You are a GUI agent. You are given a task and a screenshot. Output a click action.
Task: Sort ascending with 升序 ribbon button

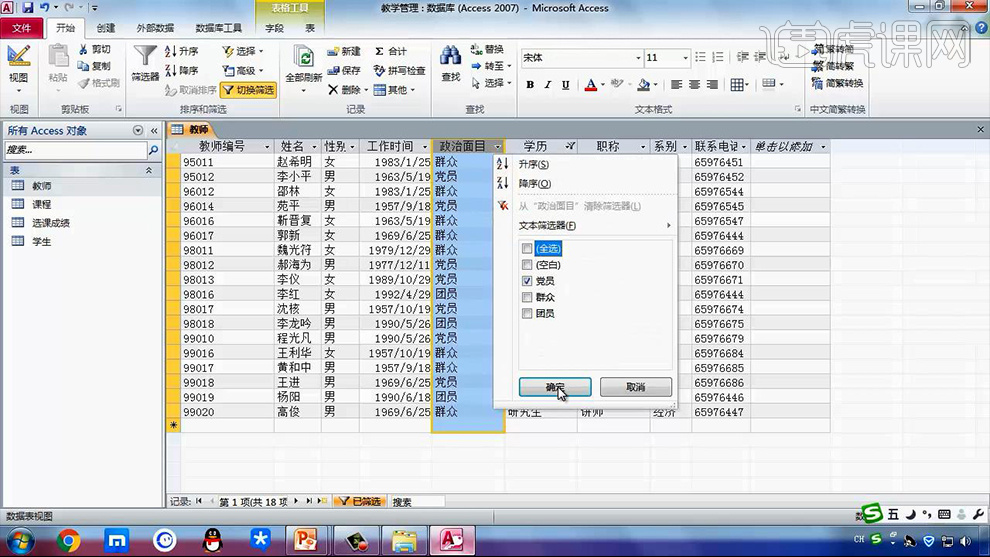tap(181, 51)
